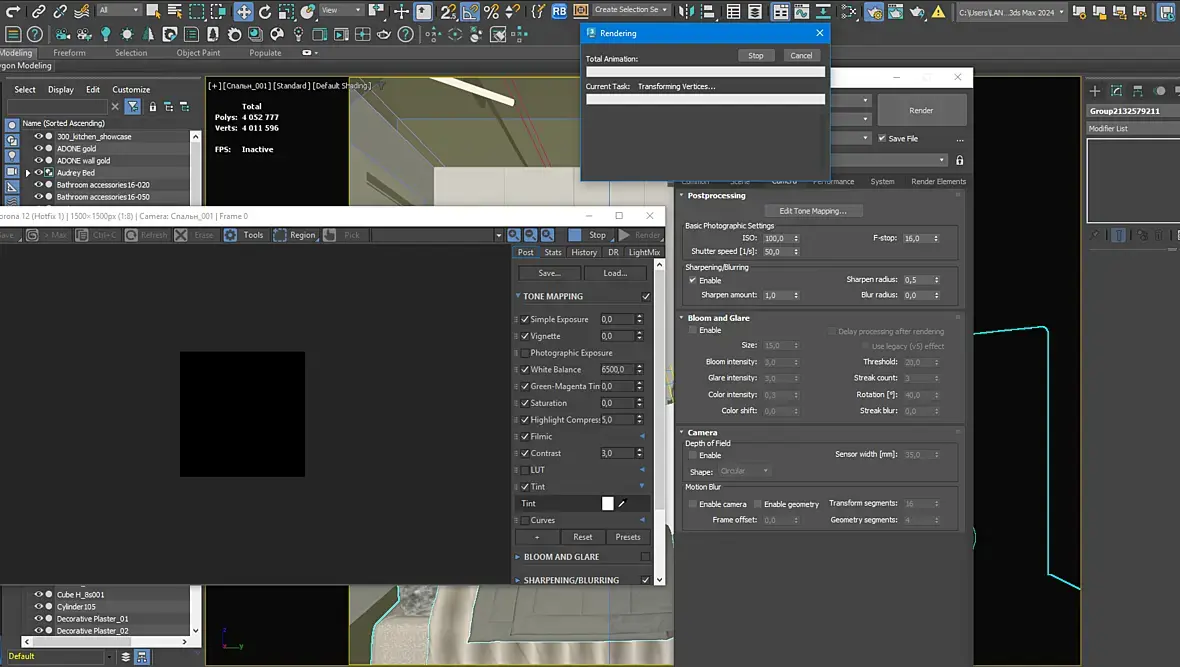Select the Move transform tool
The image size is (1180, 667).
click(243, 12)
